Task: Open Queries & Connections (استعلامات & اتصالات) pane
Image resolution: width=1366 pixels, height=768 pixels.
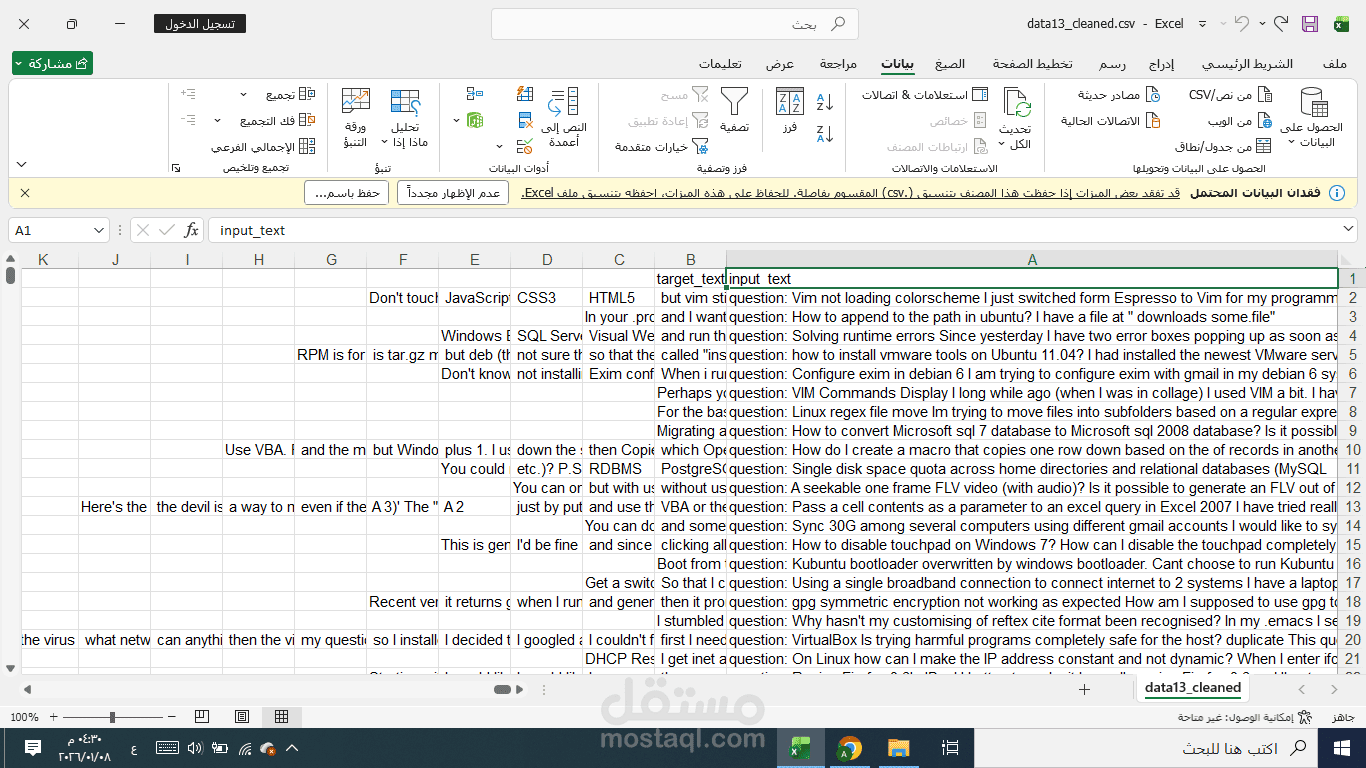Action: pos(925,95)
